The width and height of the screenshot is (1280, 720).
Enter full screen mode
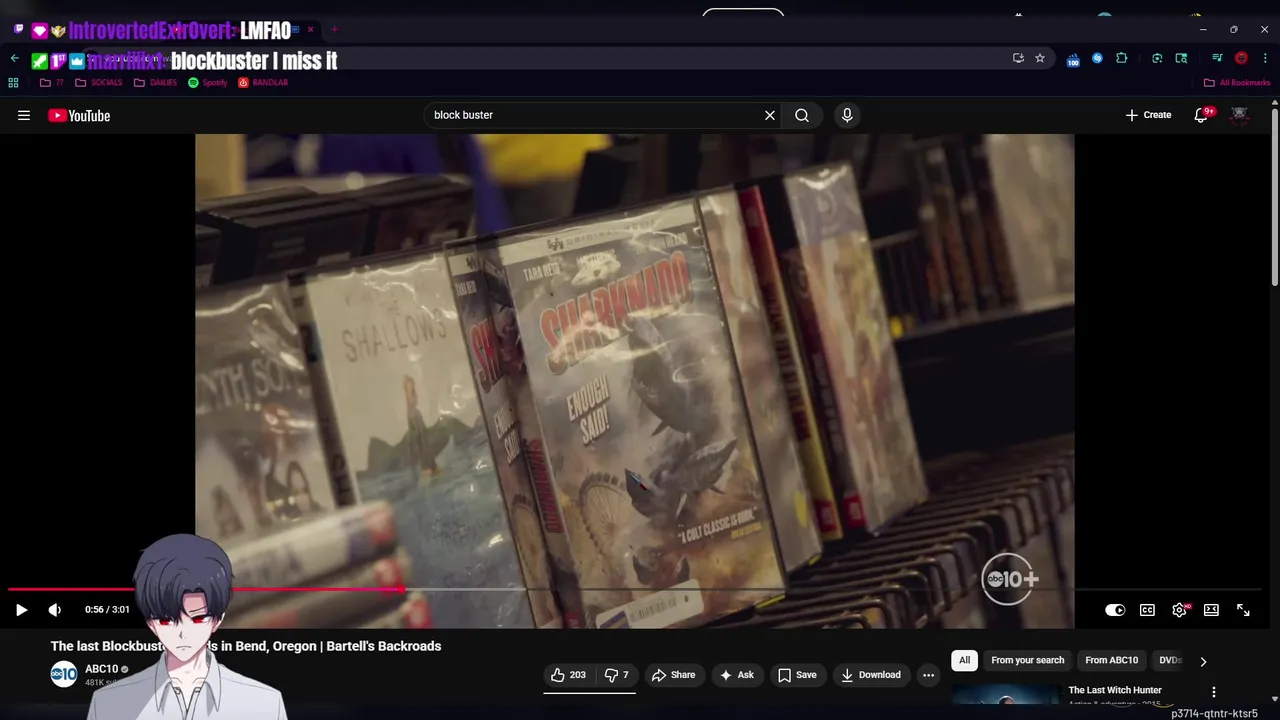point(1243,610)
